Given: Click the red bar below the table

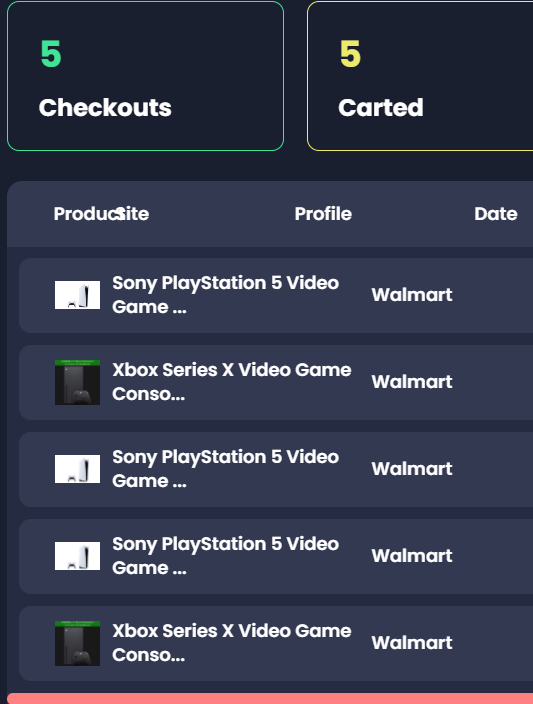Looking at the screenshot, I should tap(270, 699).
